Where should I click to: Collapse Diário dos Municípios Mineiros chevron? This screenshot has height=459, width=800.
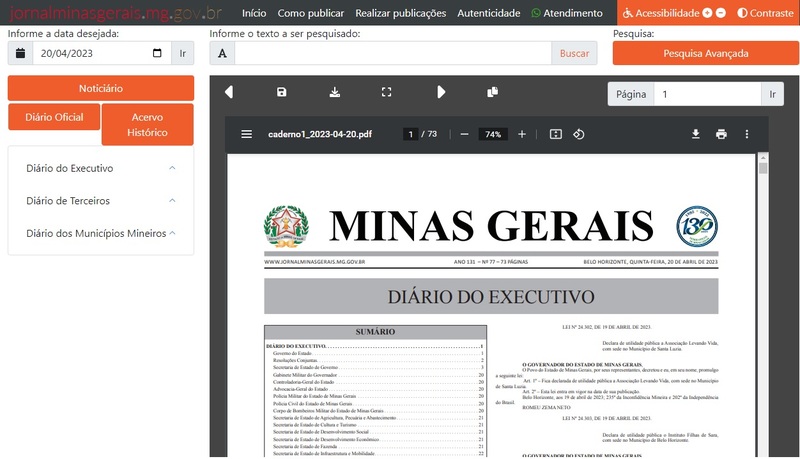pyautogui.click(x=172, y=233)
